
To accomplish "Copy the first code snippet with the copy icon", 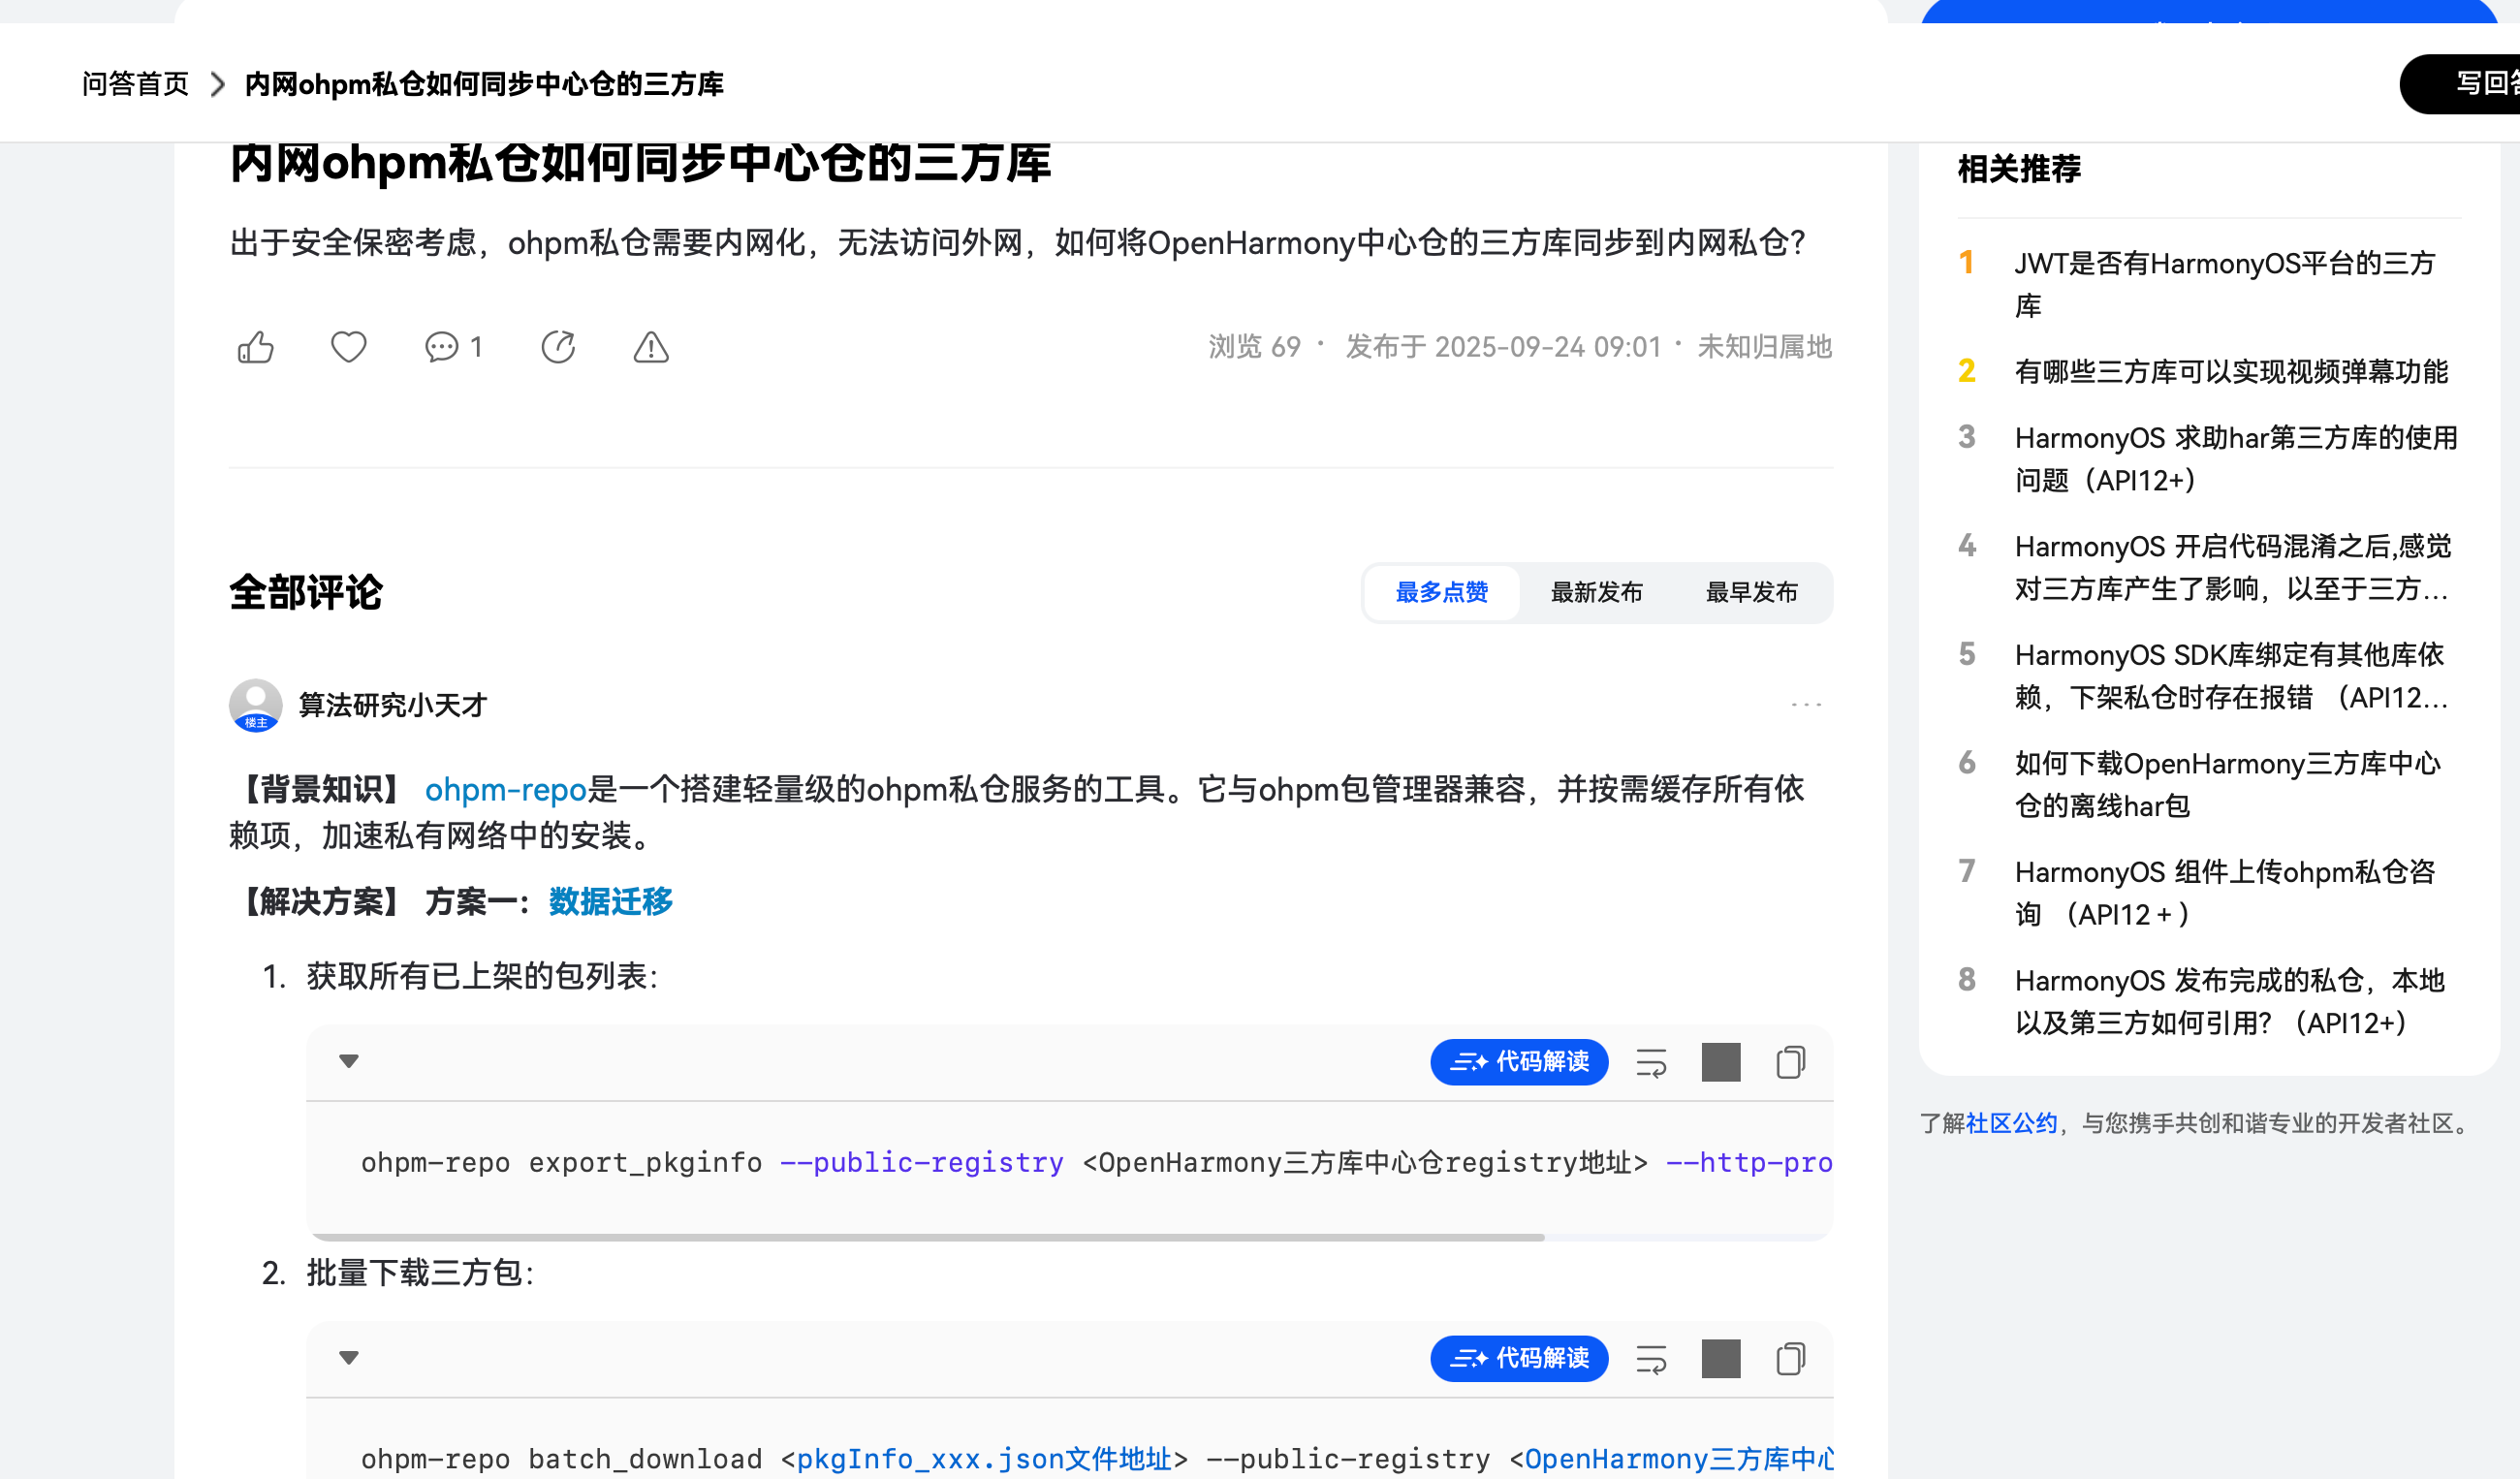I will tap(1791, 1062).
